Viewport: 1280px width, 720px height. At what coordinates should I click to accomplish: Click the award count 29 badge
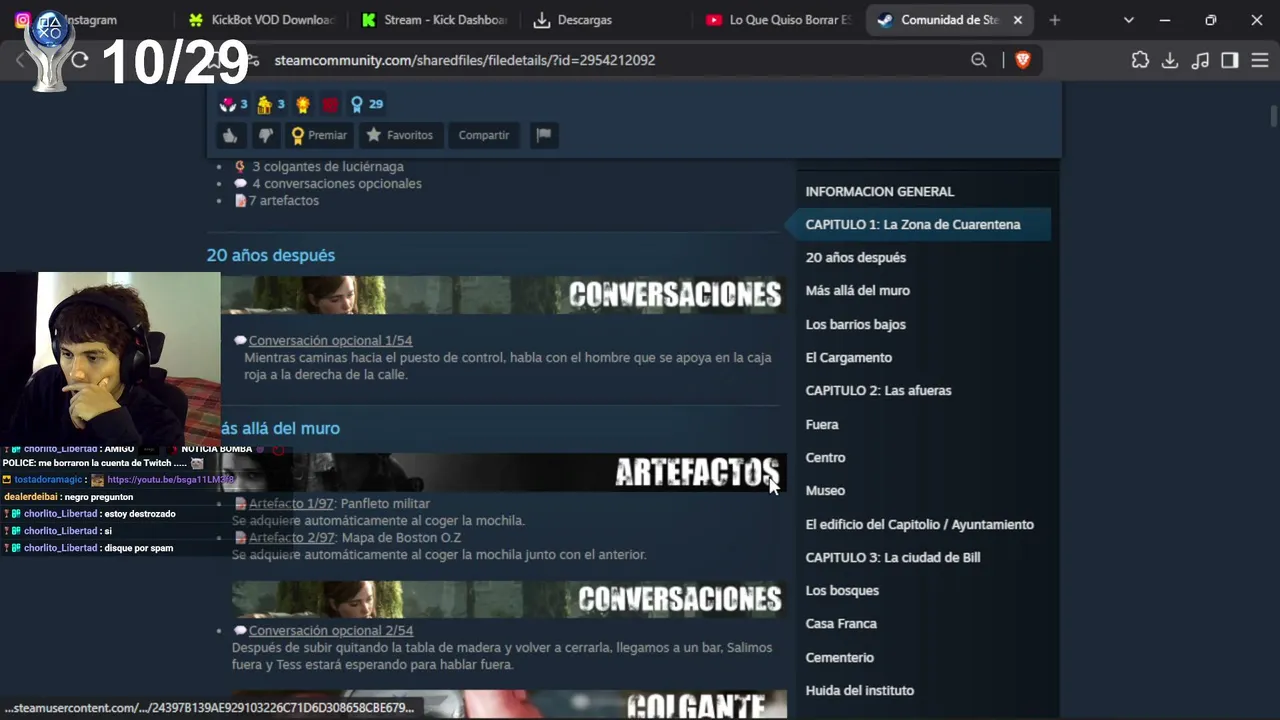[366, 104]
